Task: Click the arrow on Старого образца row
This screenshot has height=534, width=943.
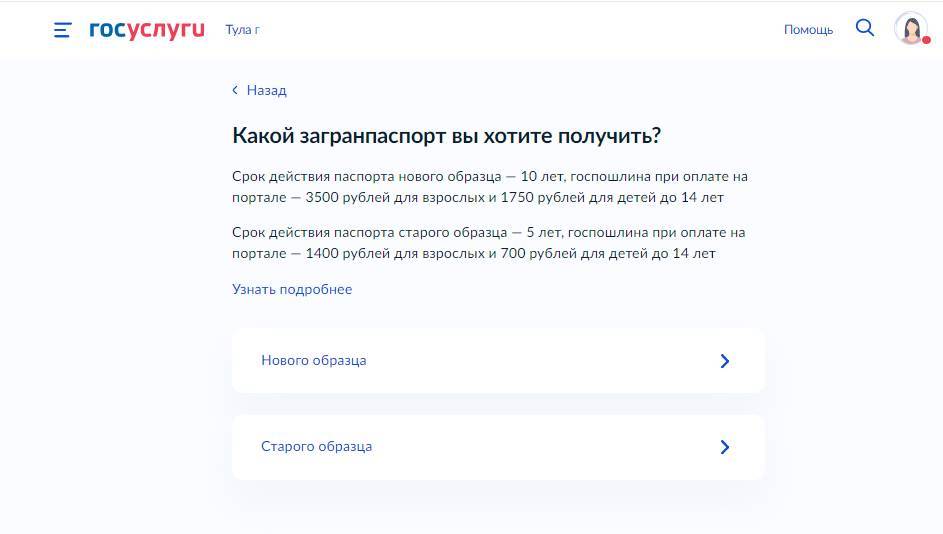Action: tap(725, 447)
